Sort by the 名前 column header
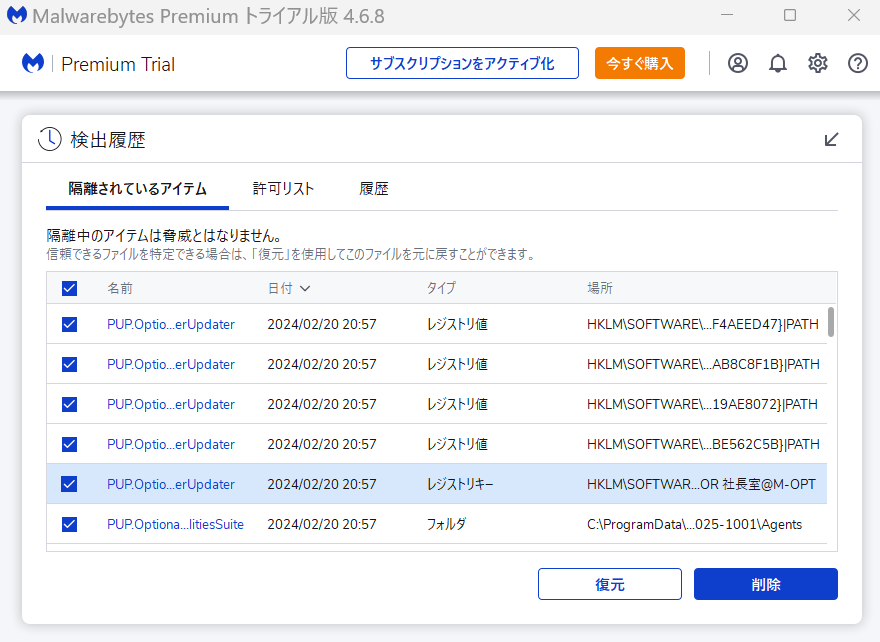Screen dimensions: 880x642 [x=120, y=288]
